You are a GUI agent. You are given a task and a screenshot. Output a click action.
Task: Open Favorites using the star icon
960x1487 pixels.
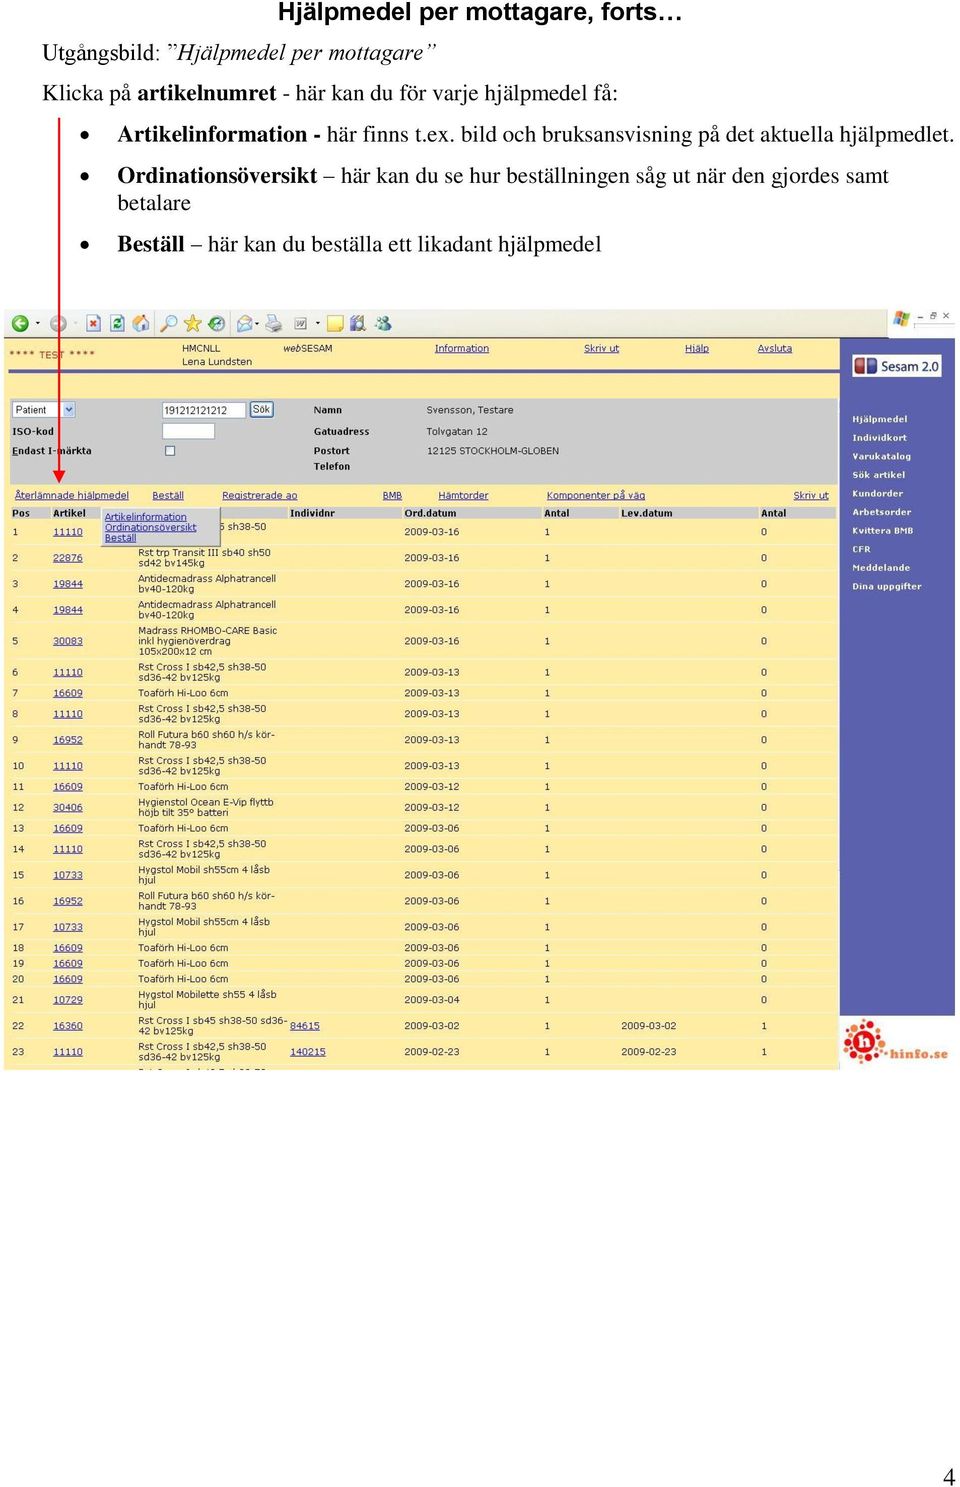[193, 323]
